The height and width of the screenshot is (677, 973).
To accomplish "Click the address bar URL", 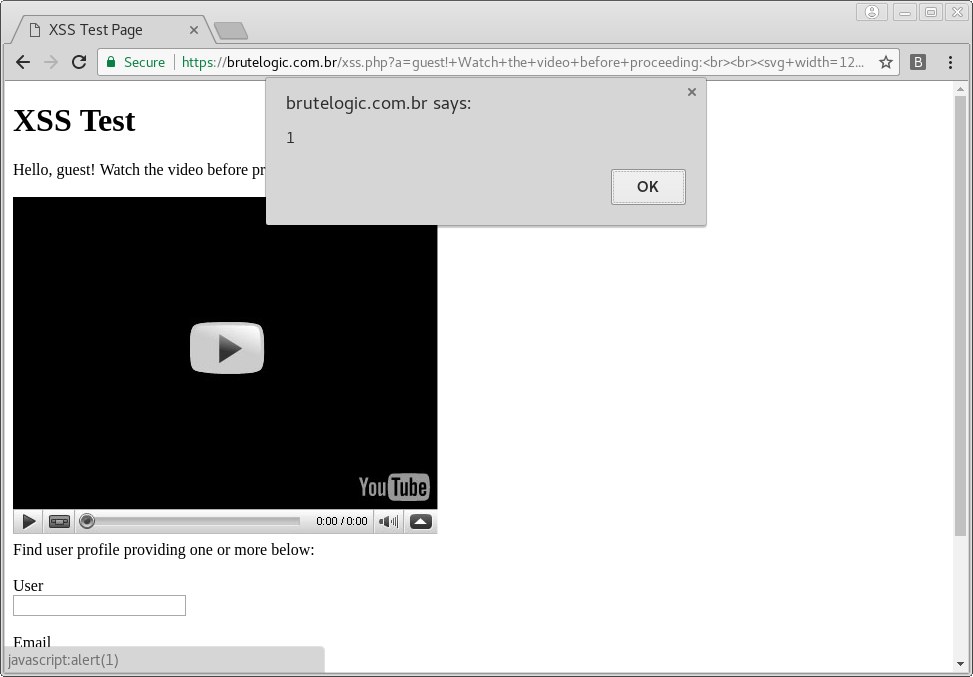I will coord(522,62).
